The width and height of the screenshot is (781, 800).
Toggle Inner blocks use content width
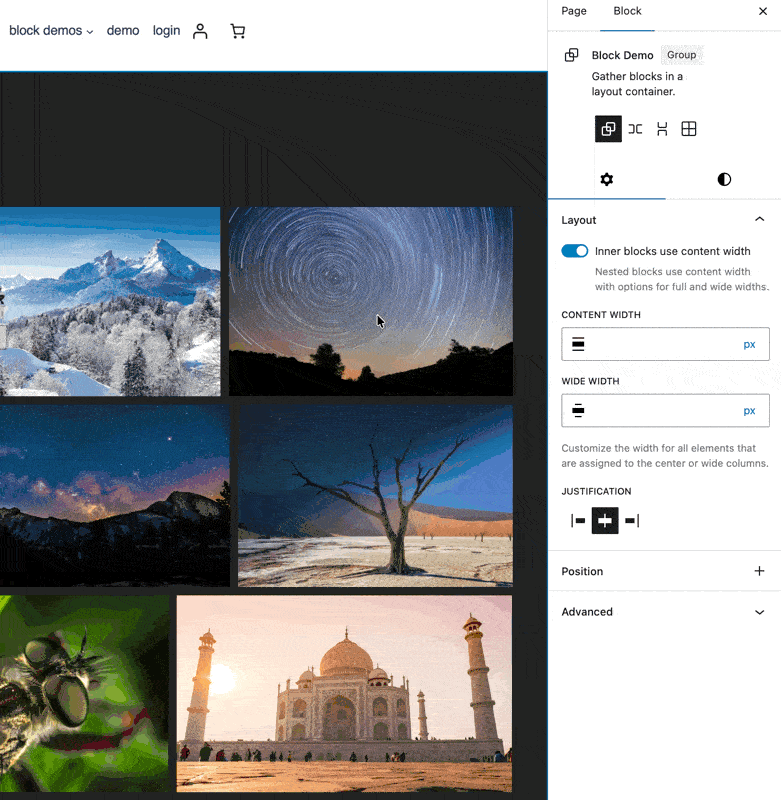(575, 251)
